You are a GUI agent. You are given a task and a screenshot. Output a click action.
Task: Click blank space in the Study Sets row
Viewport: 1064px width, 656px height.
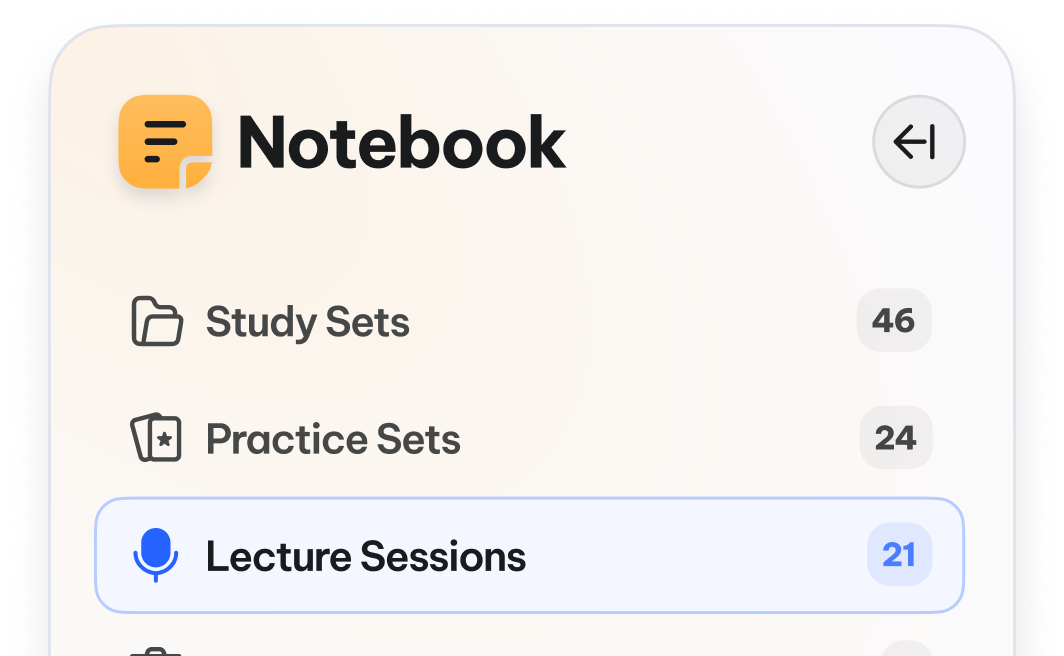631,321
